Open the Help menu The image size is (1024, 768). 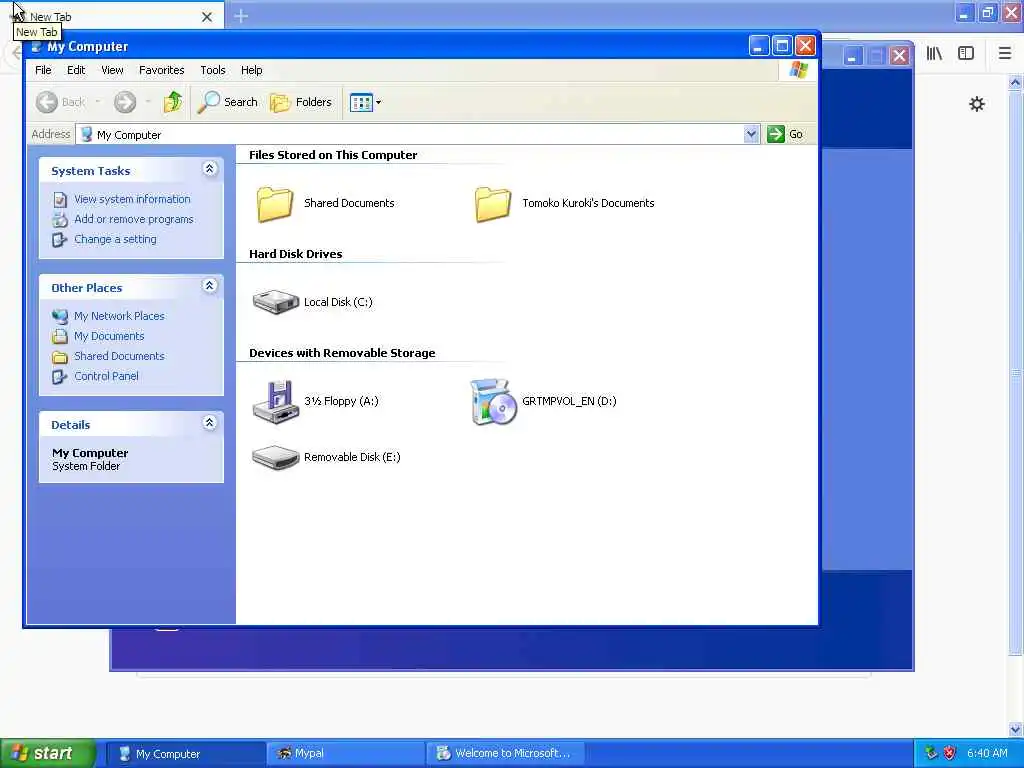(x=251, y=70)
